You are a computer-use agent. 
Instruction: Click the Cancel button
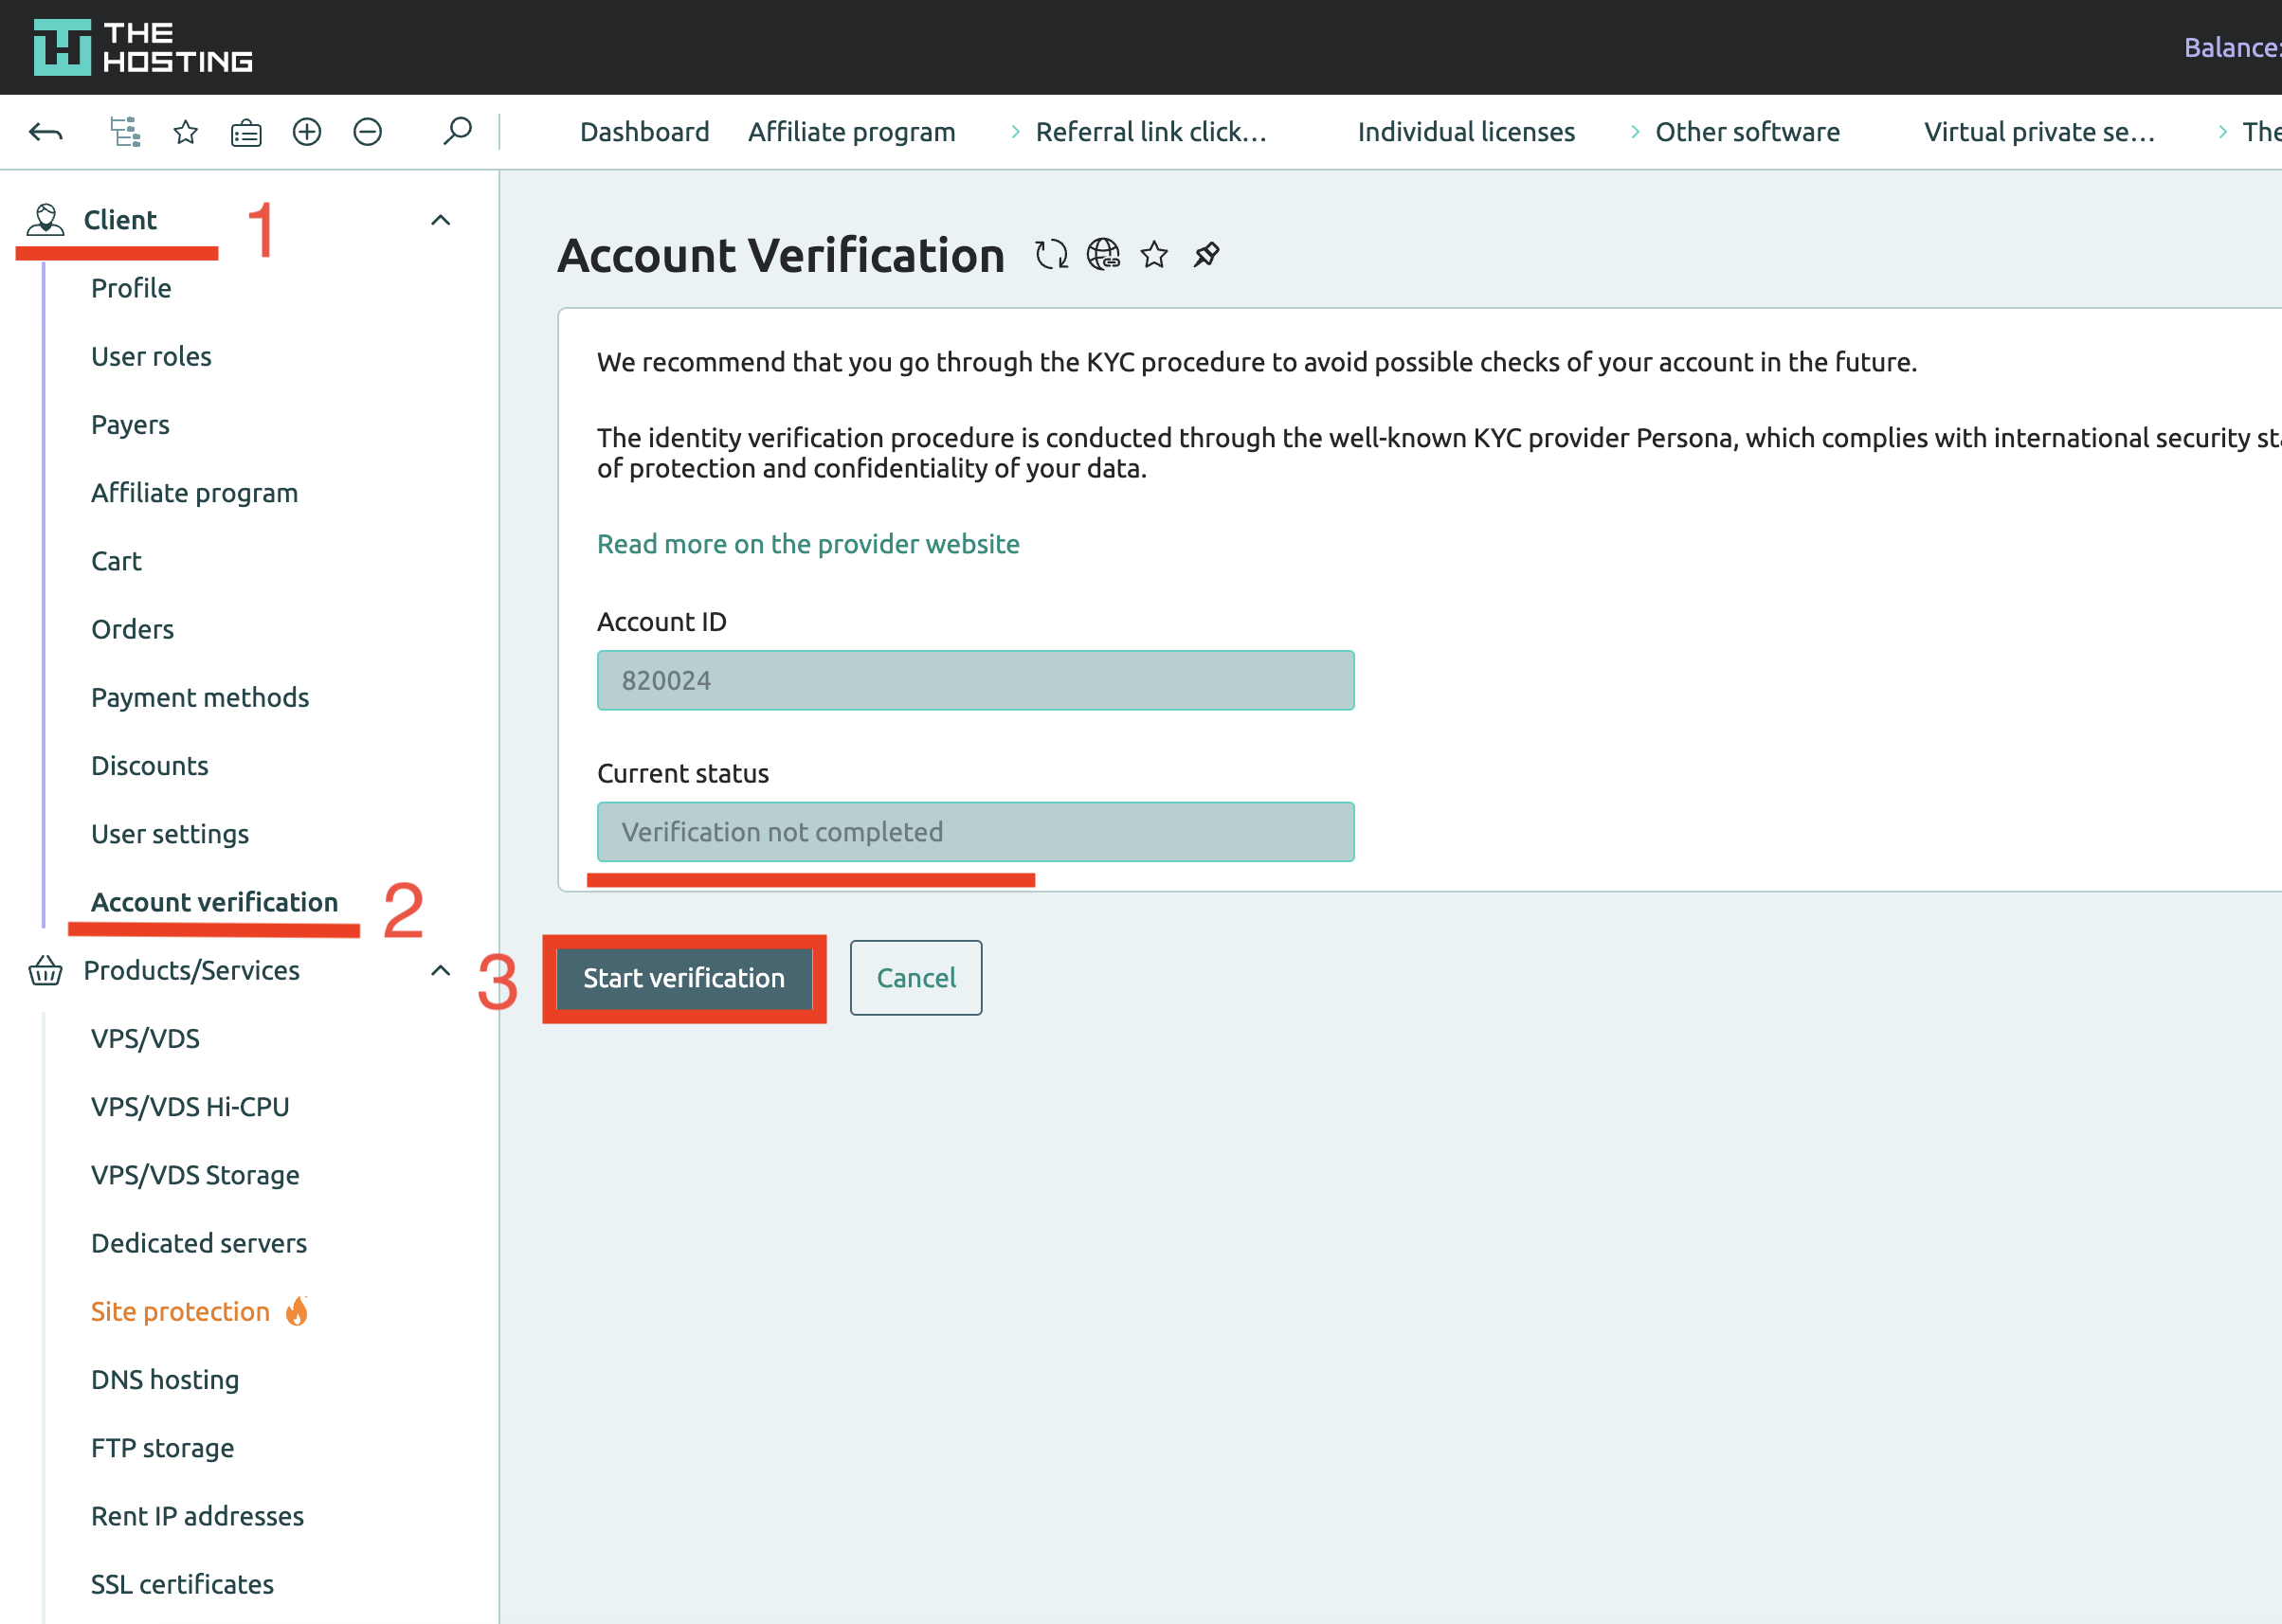pos(916,978)
